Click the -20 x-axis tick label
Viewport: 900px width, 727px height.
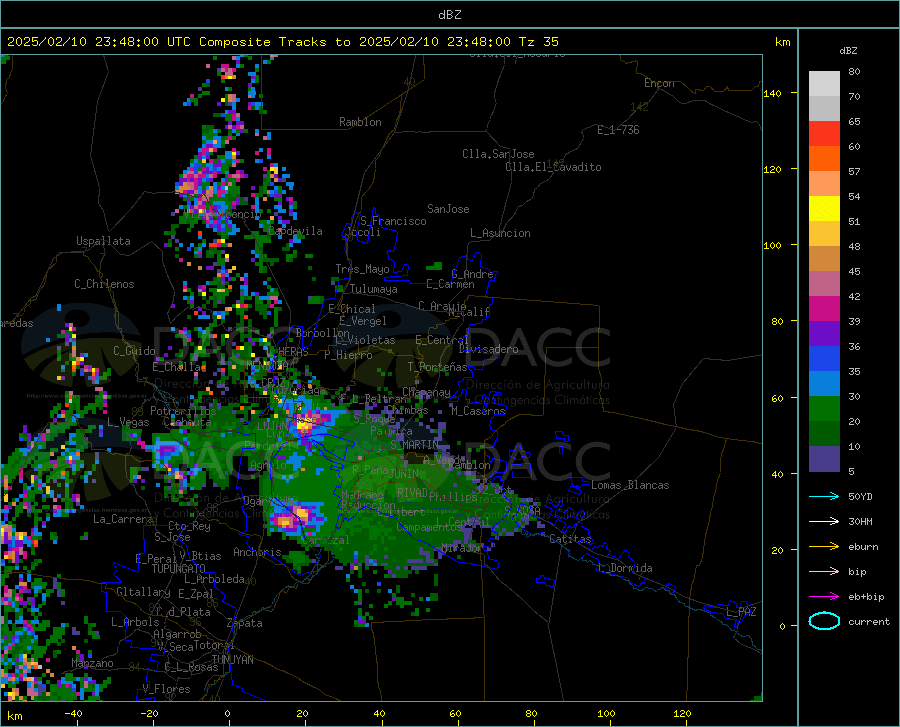coord(149,714)
